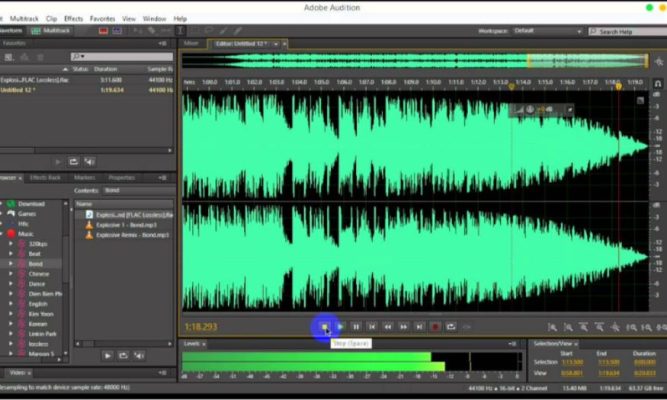Expand the Bond folder in browser tree
The width and height of the screenshot is (667, 400).
[11, 263]
